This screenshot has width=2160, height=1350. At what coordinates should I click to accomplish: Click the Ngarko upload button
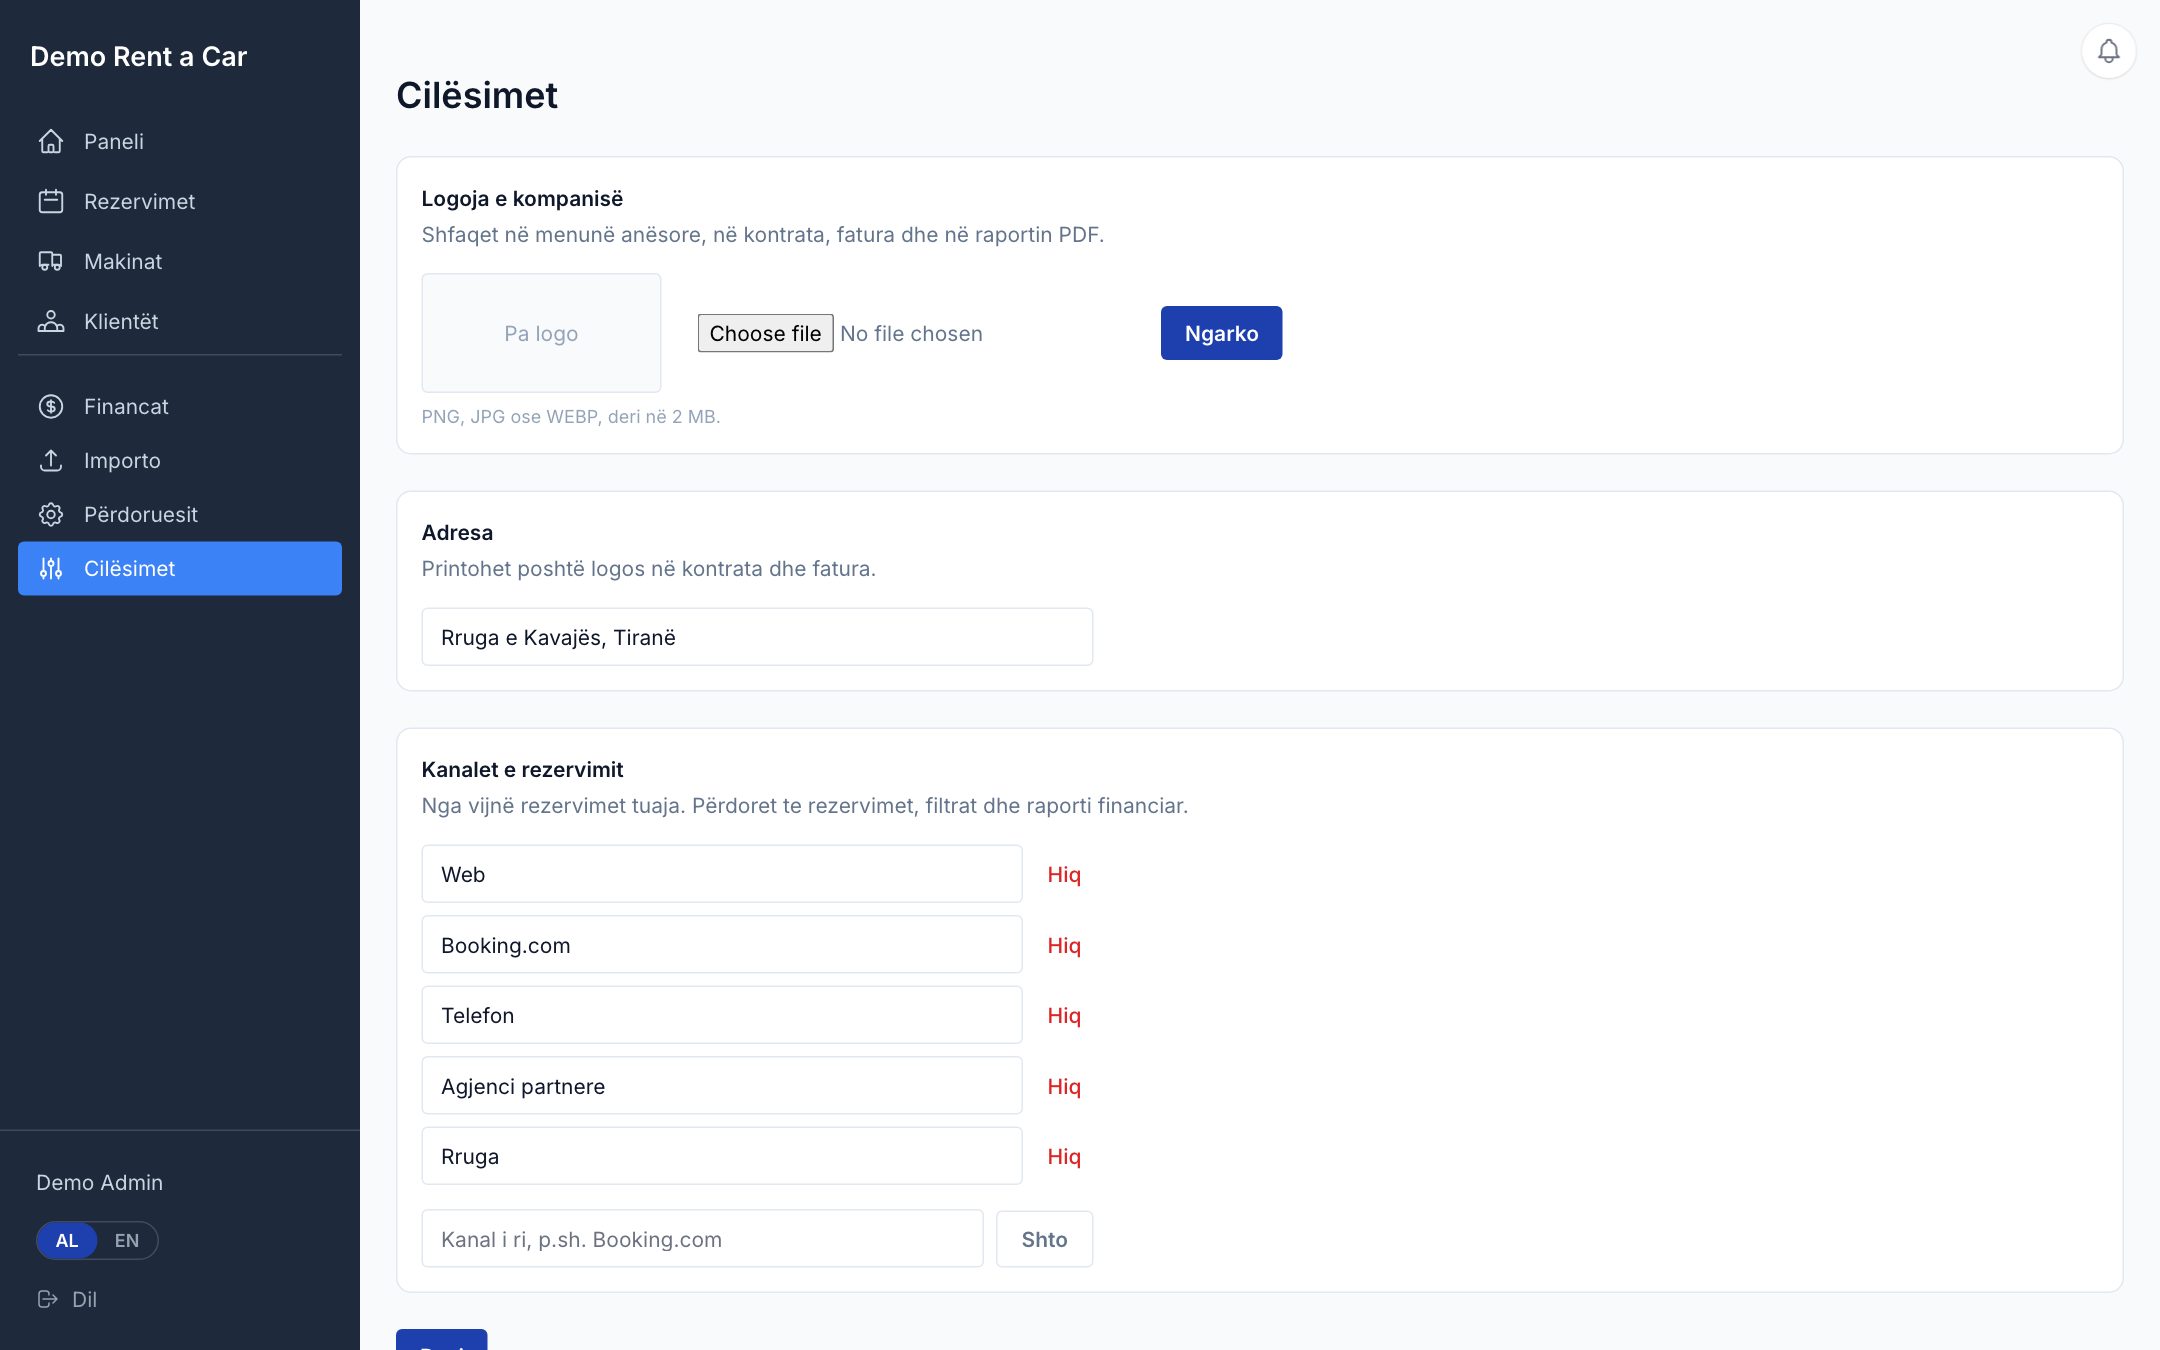pyautogui.click(x=1221, y=333)
